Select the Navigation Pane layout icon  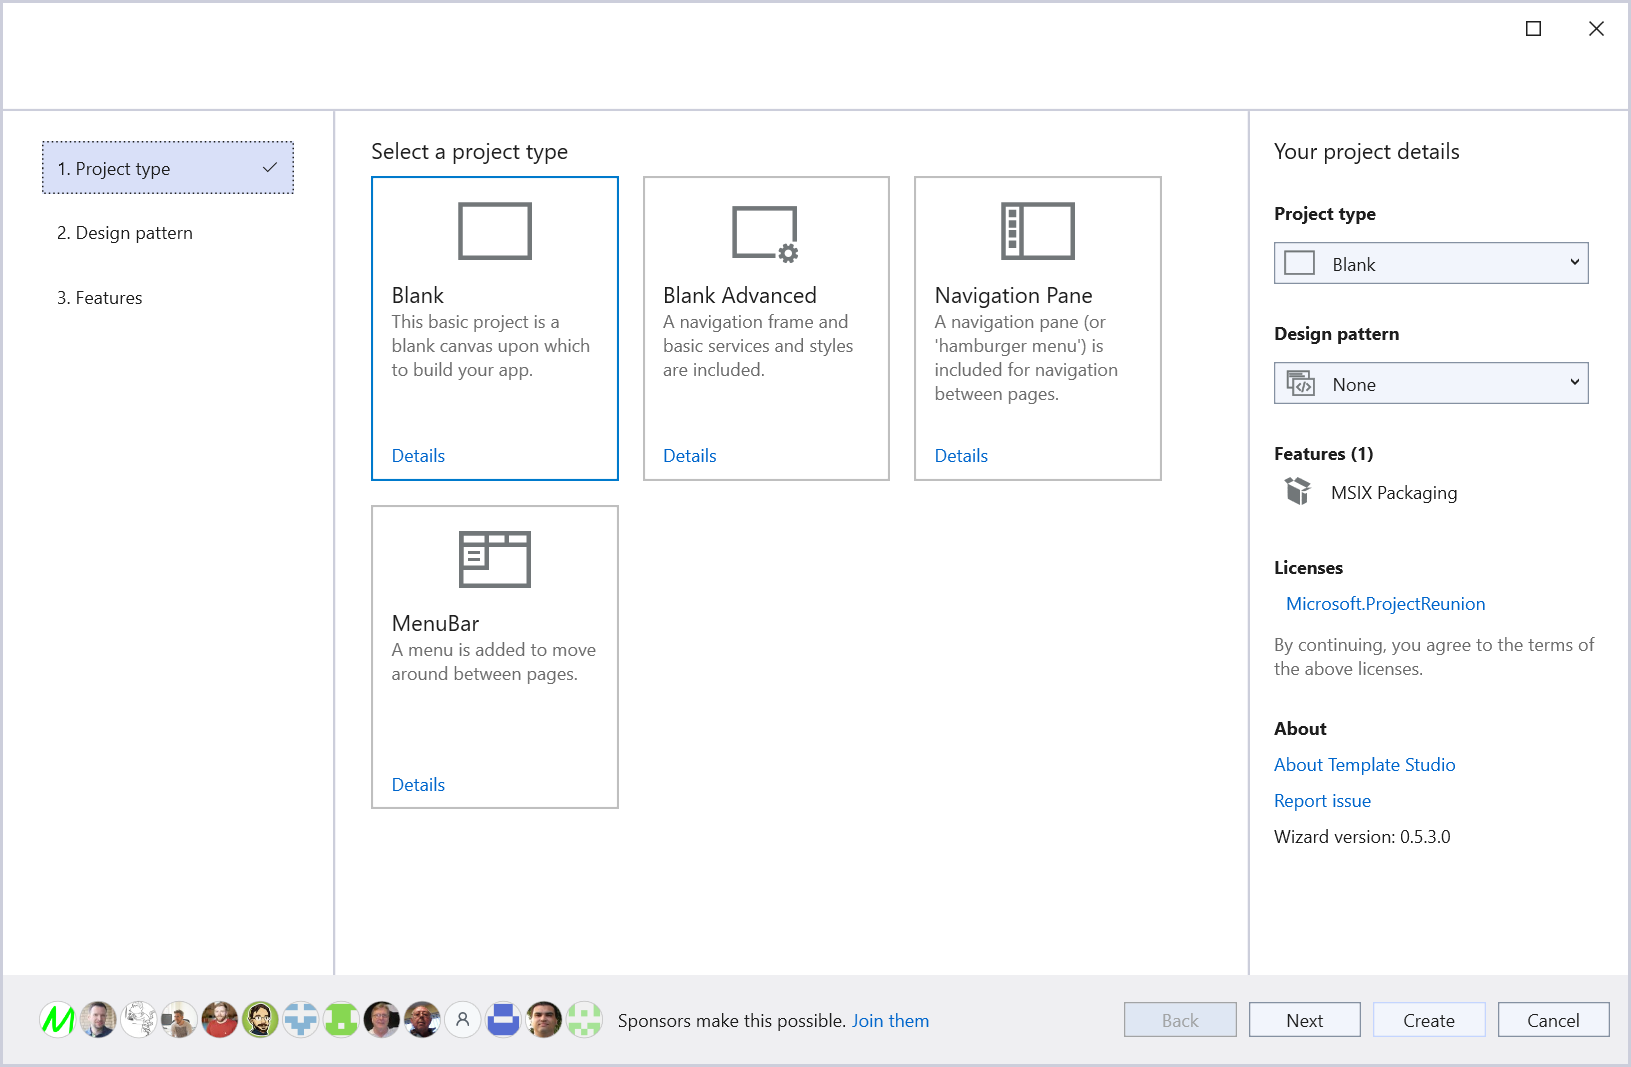[x=1037, y=231]
